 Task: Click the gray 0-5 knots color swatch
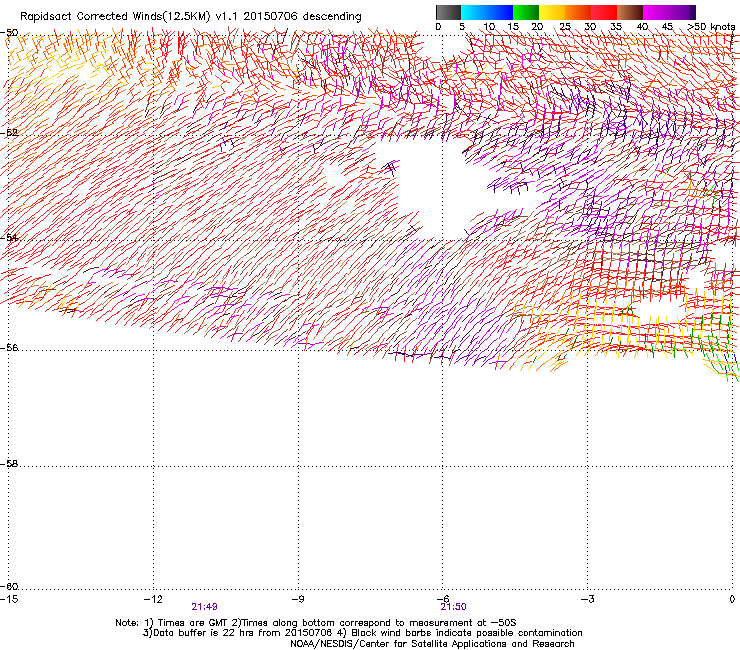click(448, 12)
